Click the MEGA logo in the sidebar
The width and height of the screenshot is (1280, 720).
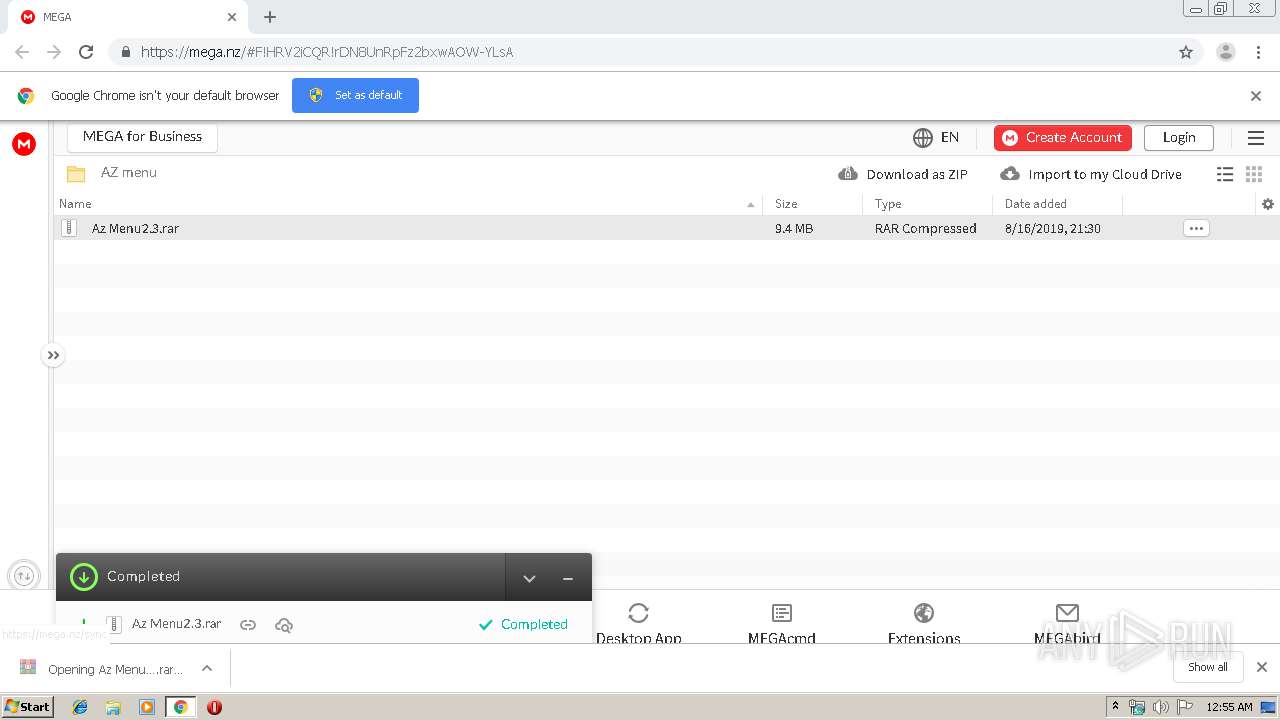click(x=24, y=144)
